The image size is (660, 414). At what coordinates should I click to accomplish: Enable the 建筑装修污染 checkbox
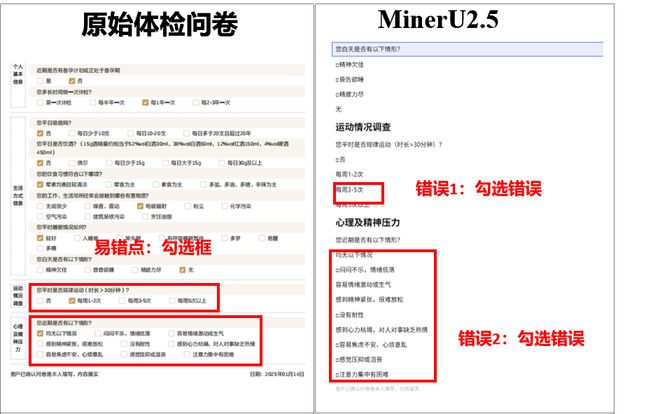(x=90, y=215)
